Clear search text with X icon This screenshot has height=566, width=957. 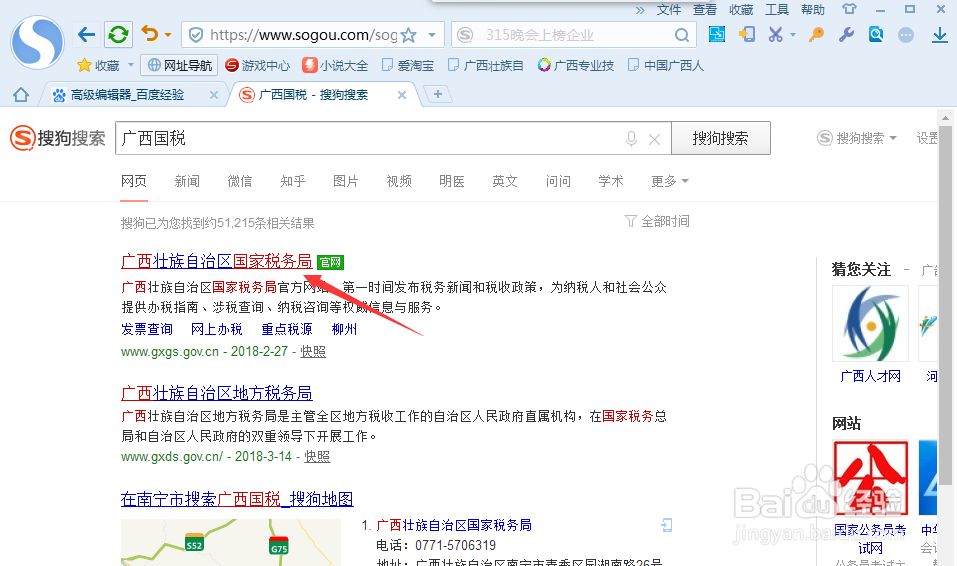(654, 140)
